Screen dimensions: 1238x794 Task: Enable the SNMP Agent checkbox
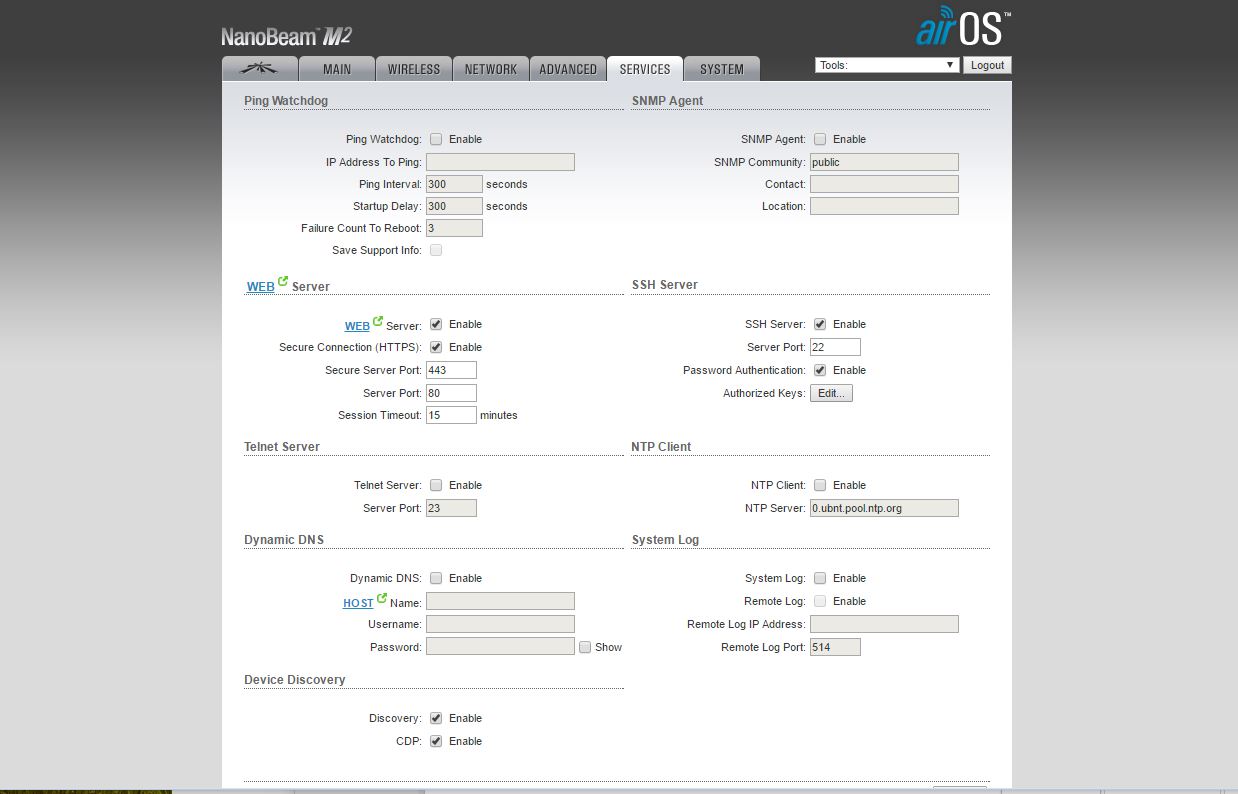pyautogui.click(x=820, y=139)
